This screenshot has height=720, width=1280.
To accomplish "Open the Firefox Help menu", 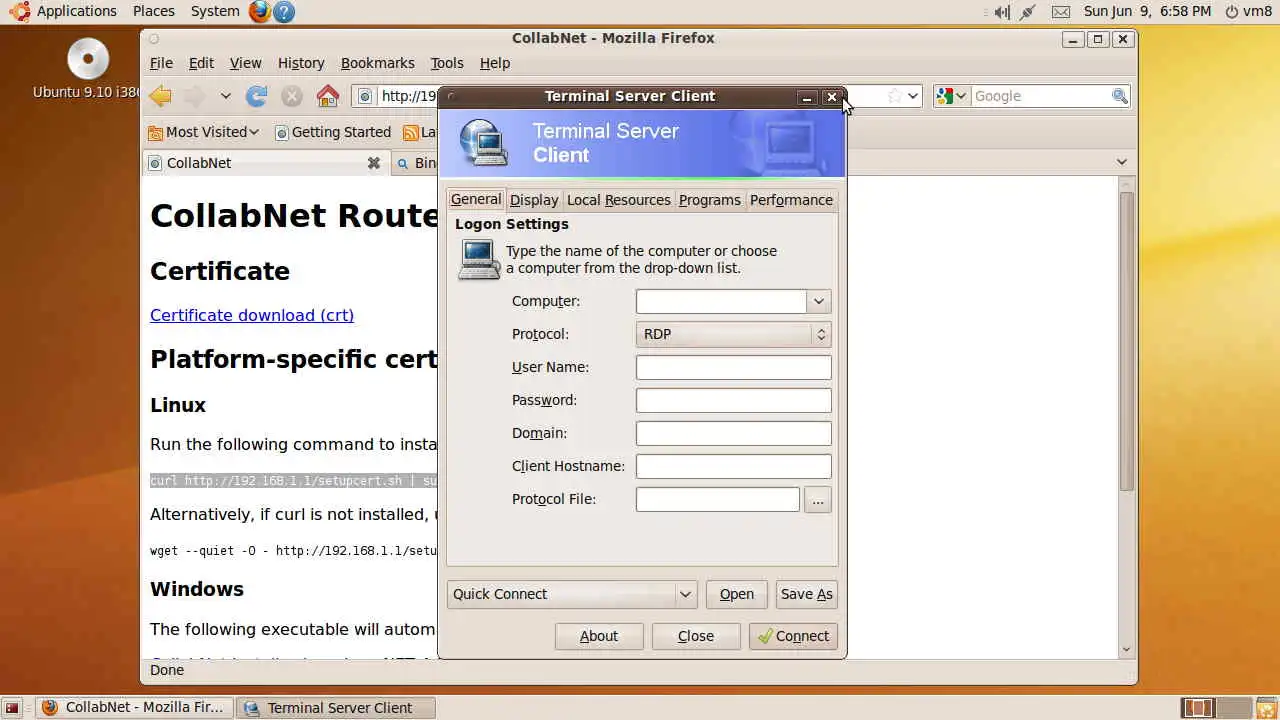I will (x=495, y=63).
